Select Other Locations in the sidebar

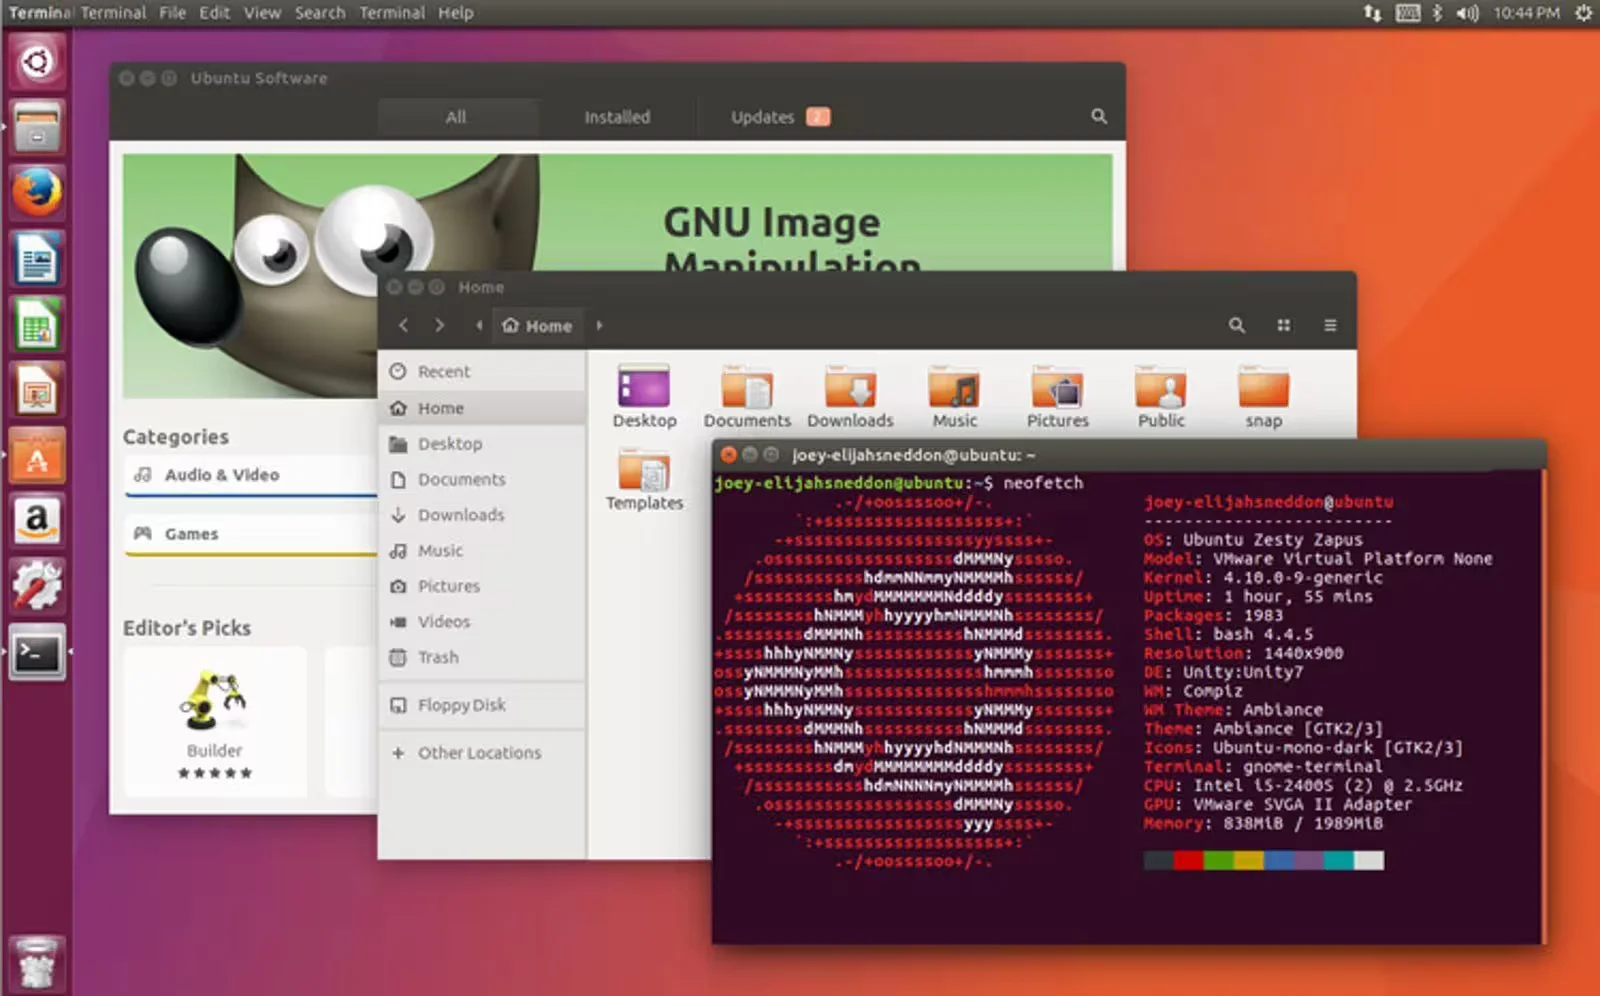[479, 753]
